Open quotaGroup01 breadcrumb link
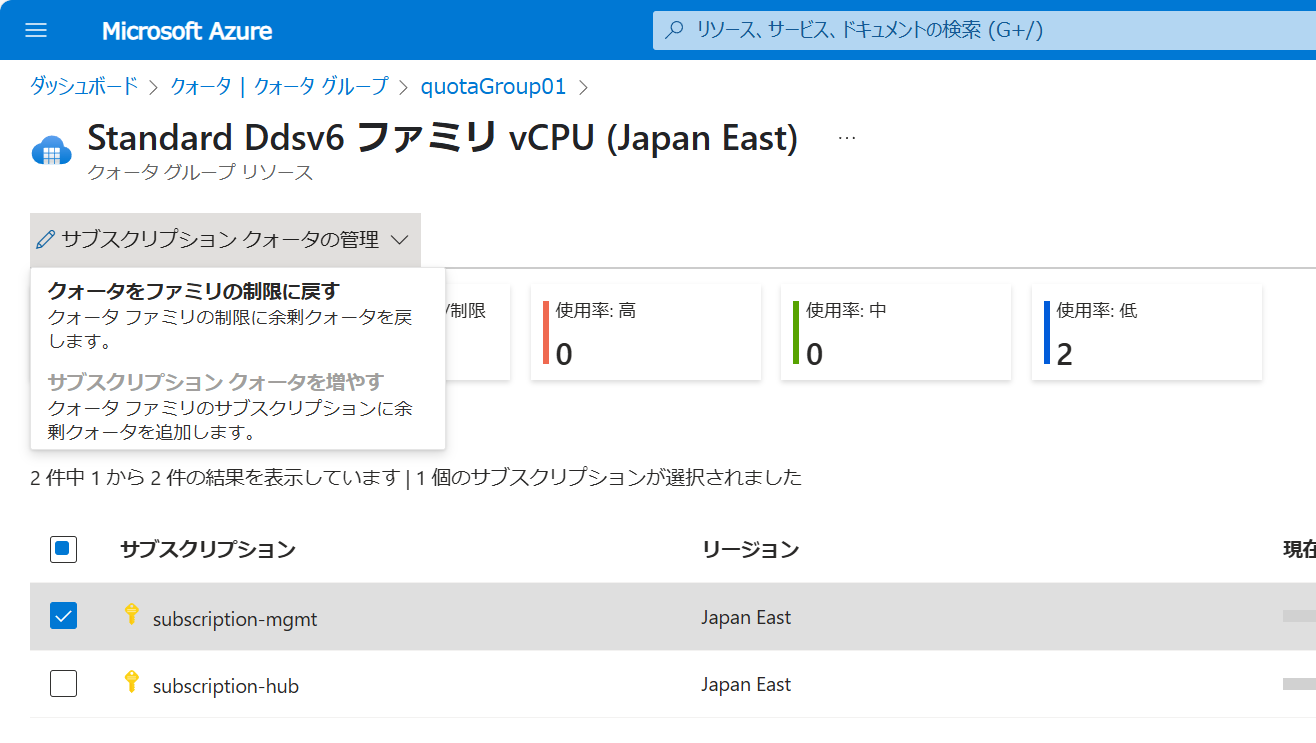 (494, 87)
